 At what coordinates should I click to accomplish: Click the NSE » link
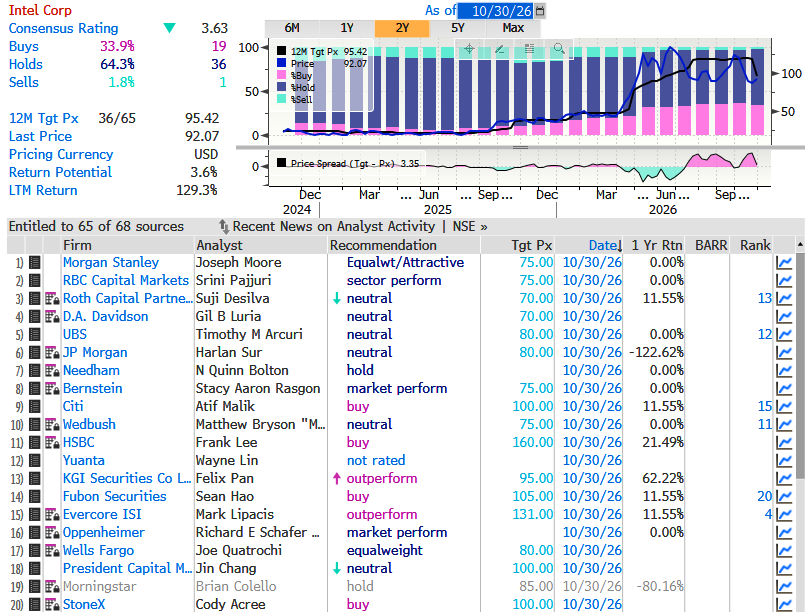[470, 226]
